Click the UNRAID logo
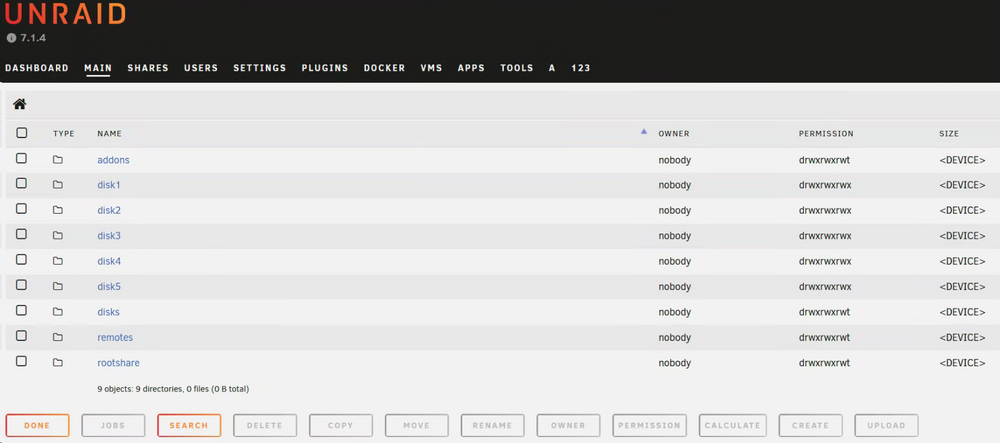The height and width of the screenshot is (443, 1000). 65,14
